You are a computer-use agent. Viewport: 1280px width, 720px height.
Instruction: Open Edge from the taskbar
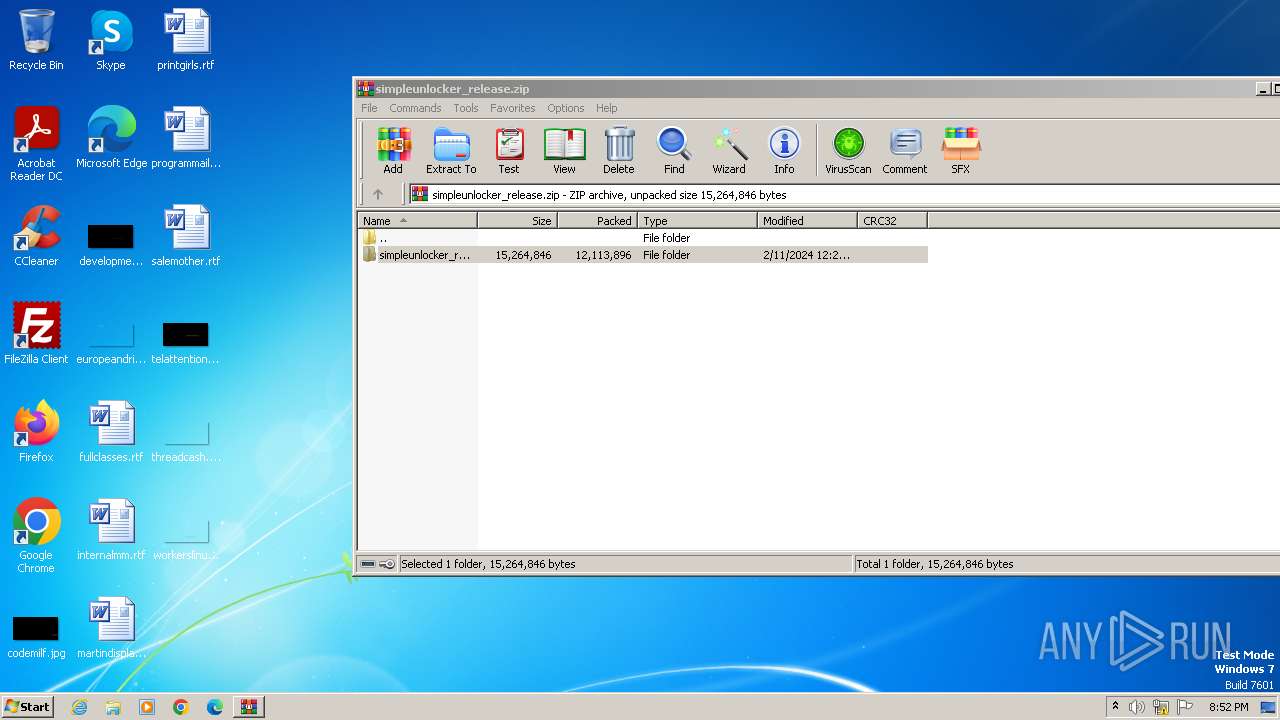pyautogui.click(x=215, y=707)
